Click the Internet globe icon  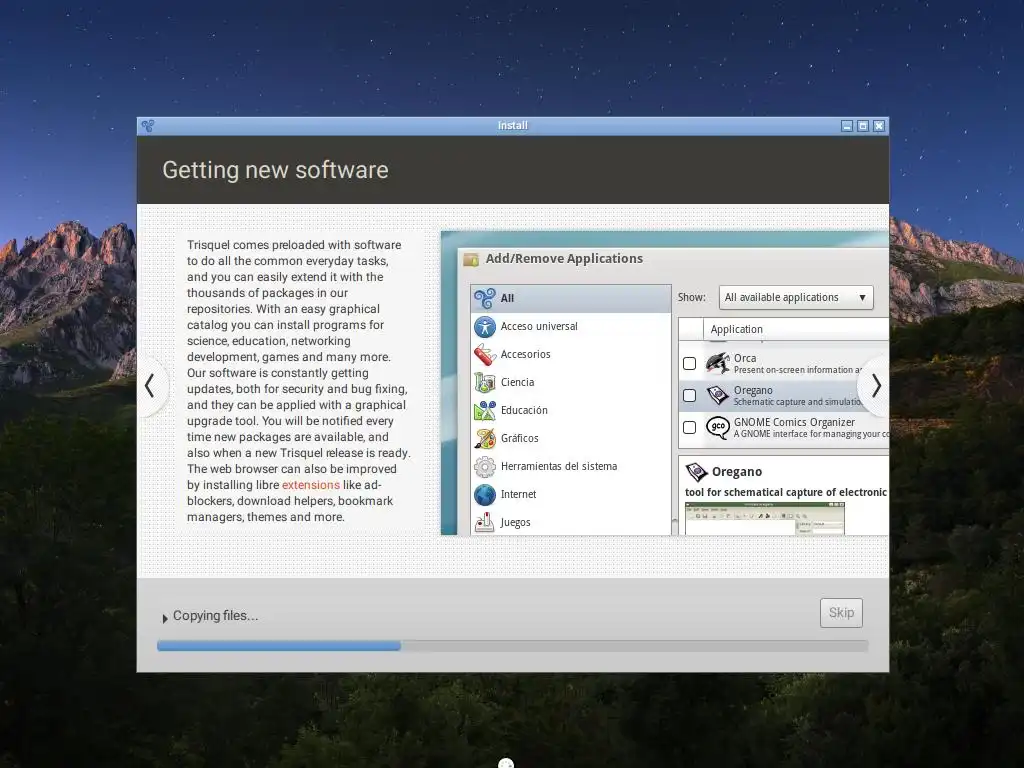[x=485, y=495]
